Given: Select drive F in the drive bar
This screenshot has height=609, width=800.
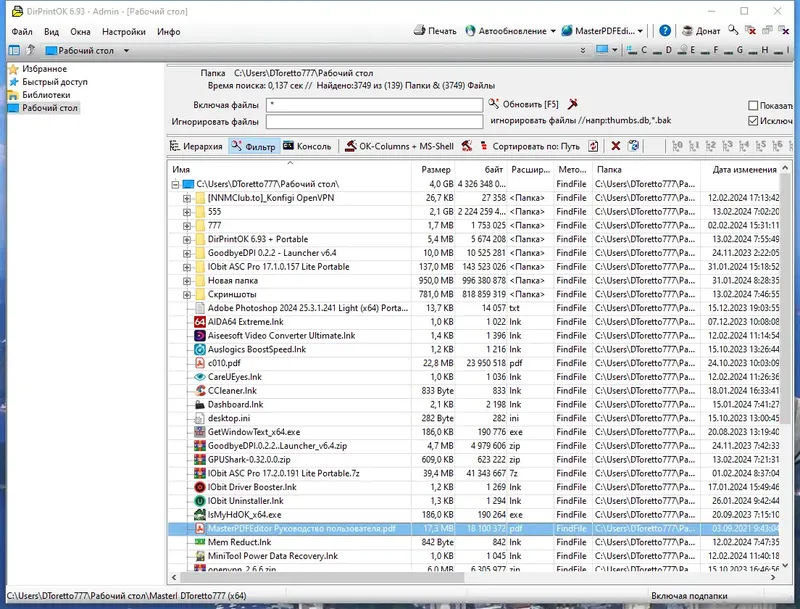Looking at the screenshot, I should point(710,50).
